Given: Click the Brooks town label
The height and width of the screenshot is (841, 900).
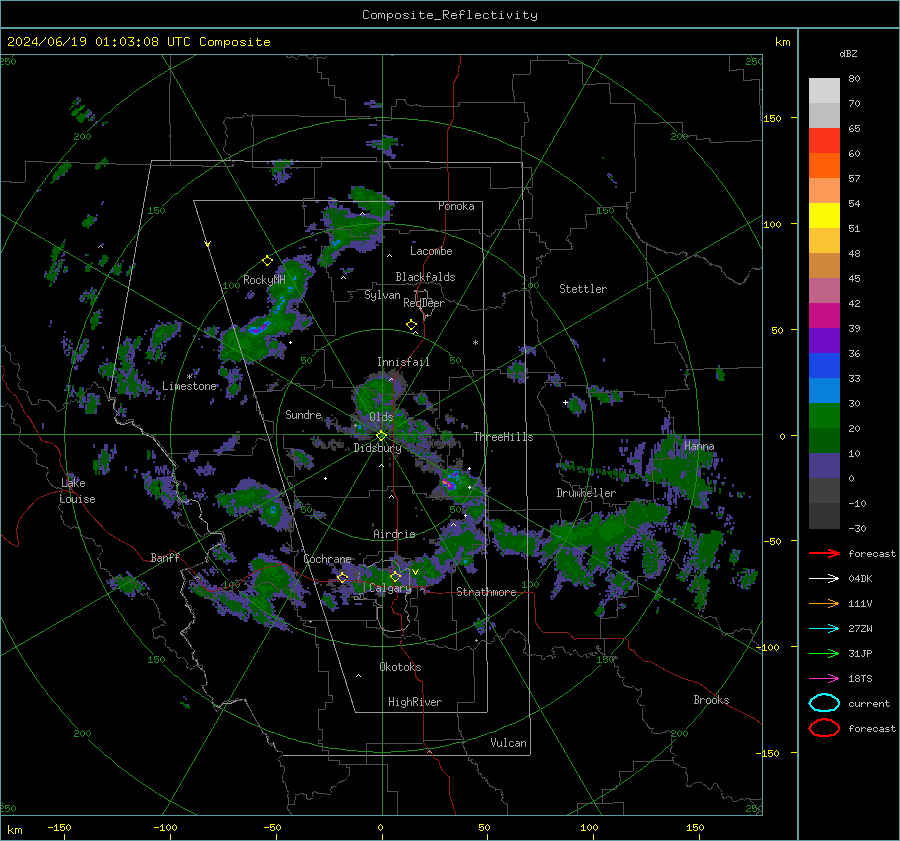Looking at the screenshot, I should pos(711,700).
